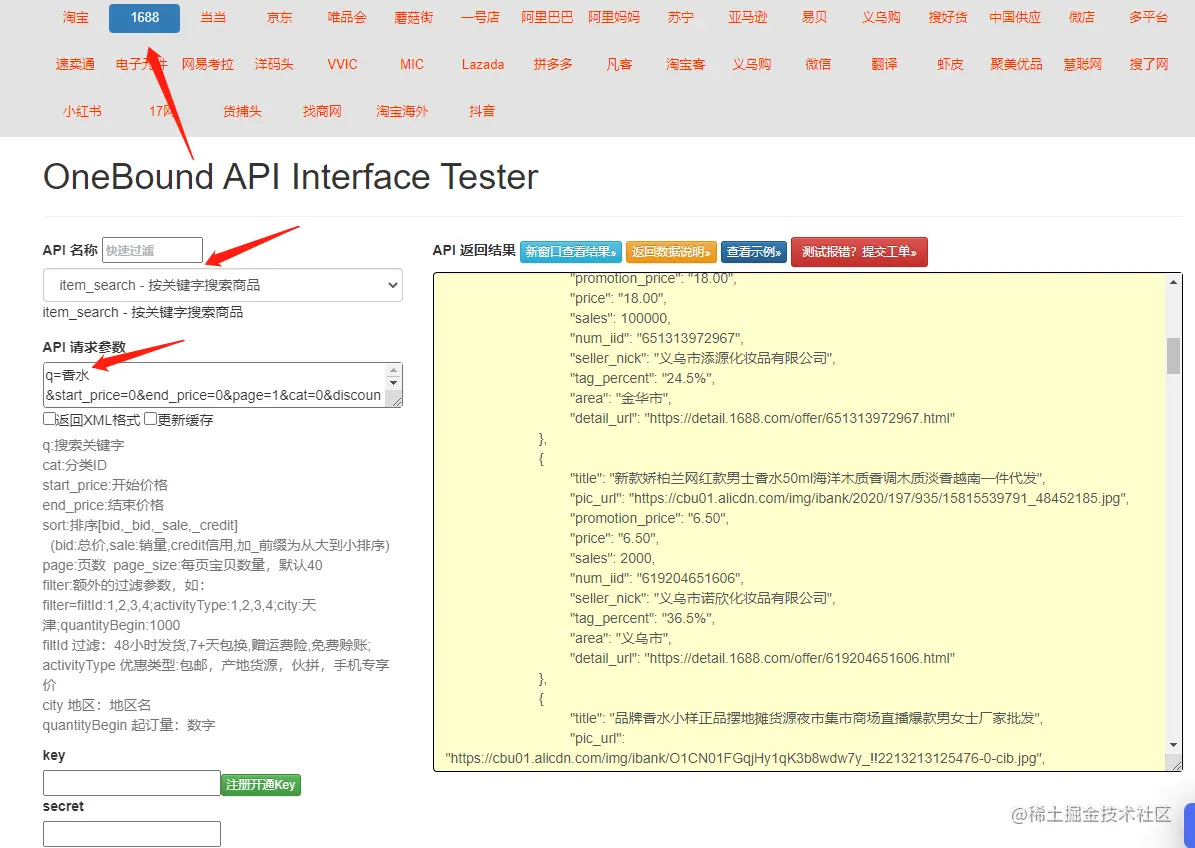
Task: Open the 速卖通 tab
Action: coord(75,65)
